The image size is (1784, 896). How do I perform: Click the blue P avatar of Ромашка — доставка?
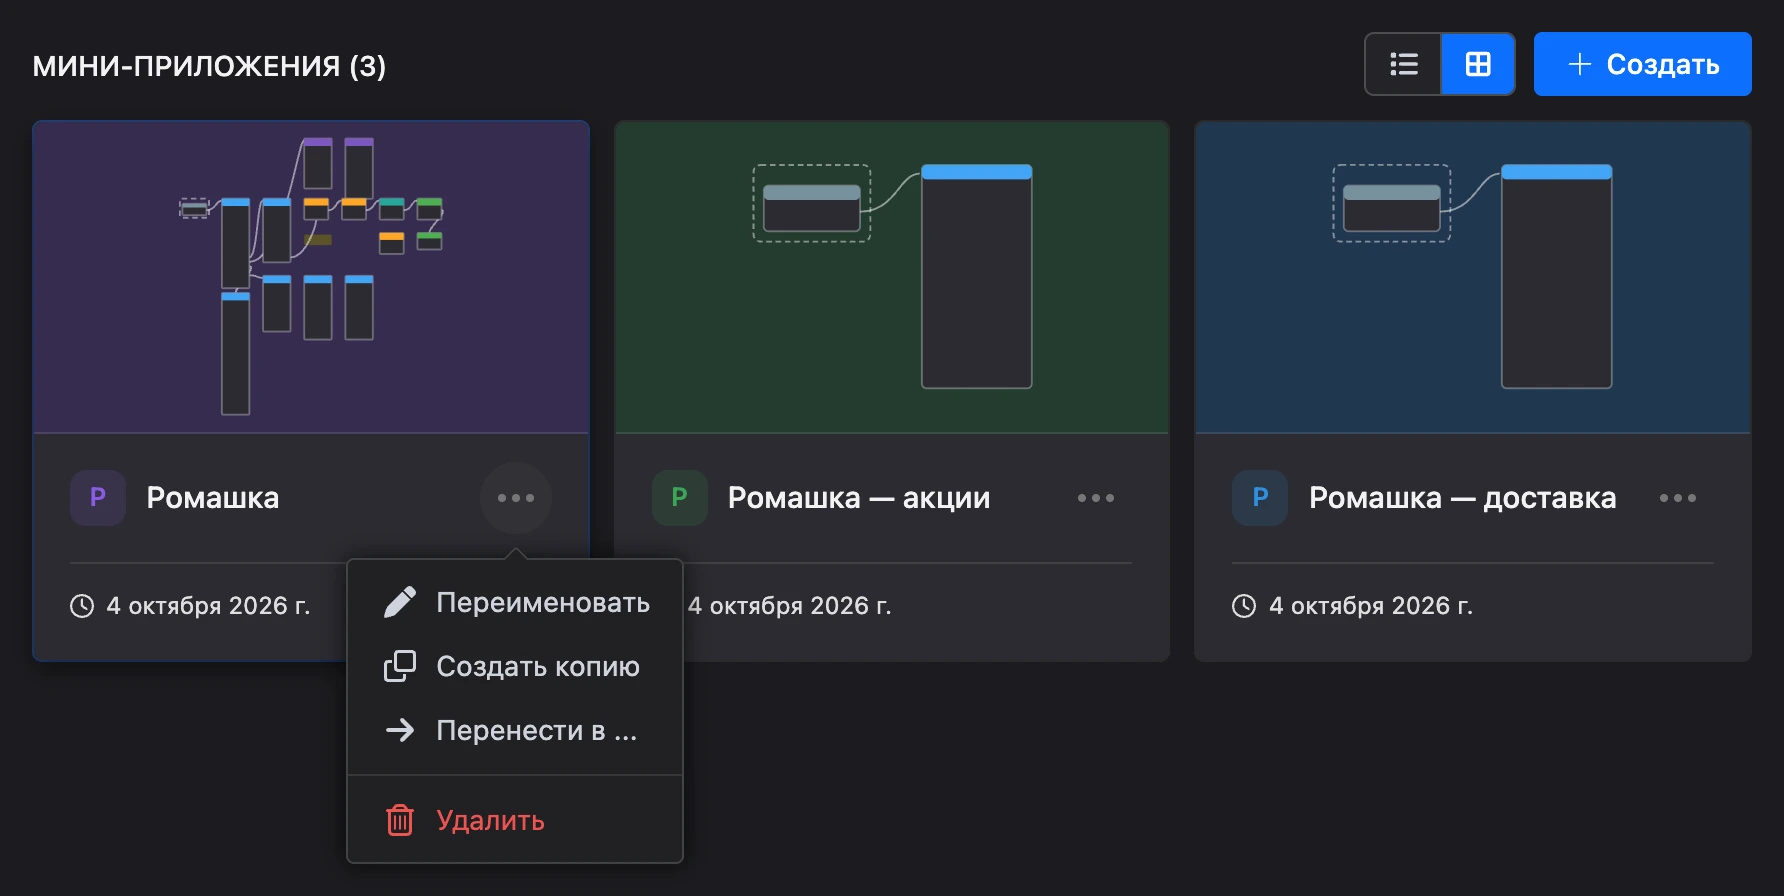(1260, 498)
